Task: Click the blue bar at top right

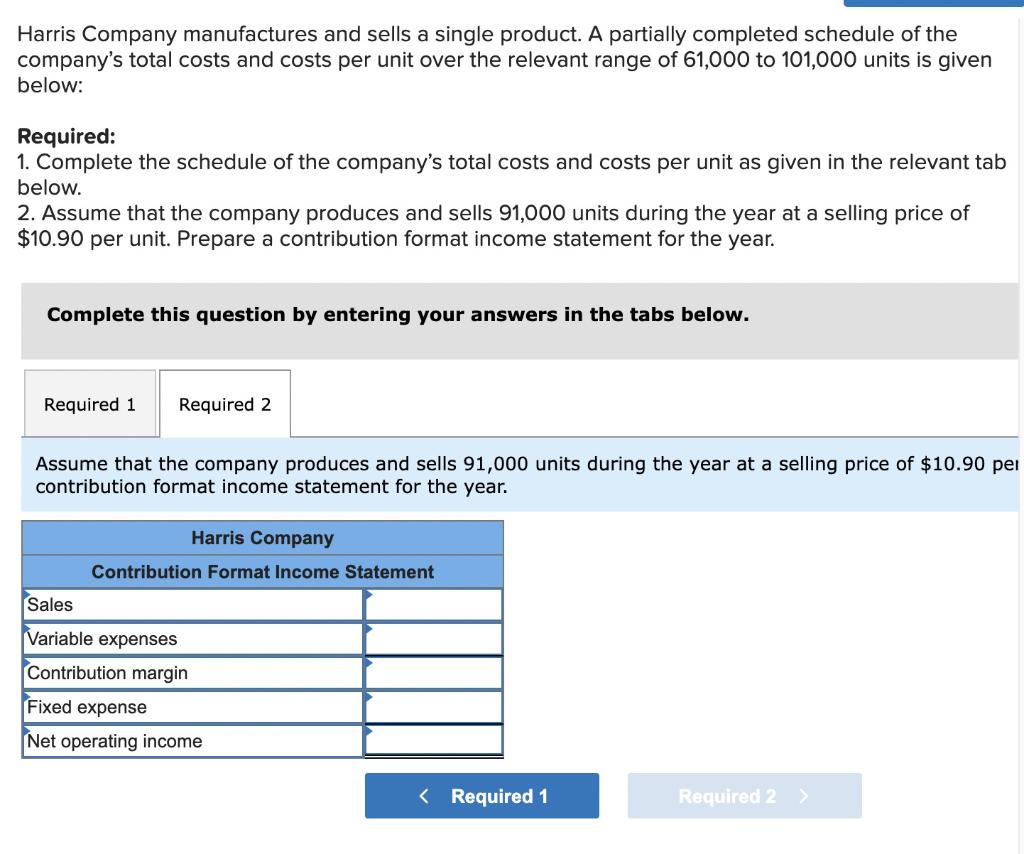Action: tap(935, 3)
